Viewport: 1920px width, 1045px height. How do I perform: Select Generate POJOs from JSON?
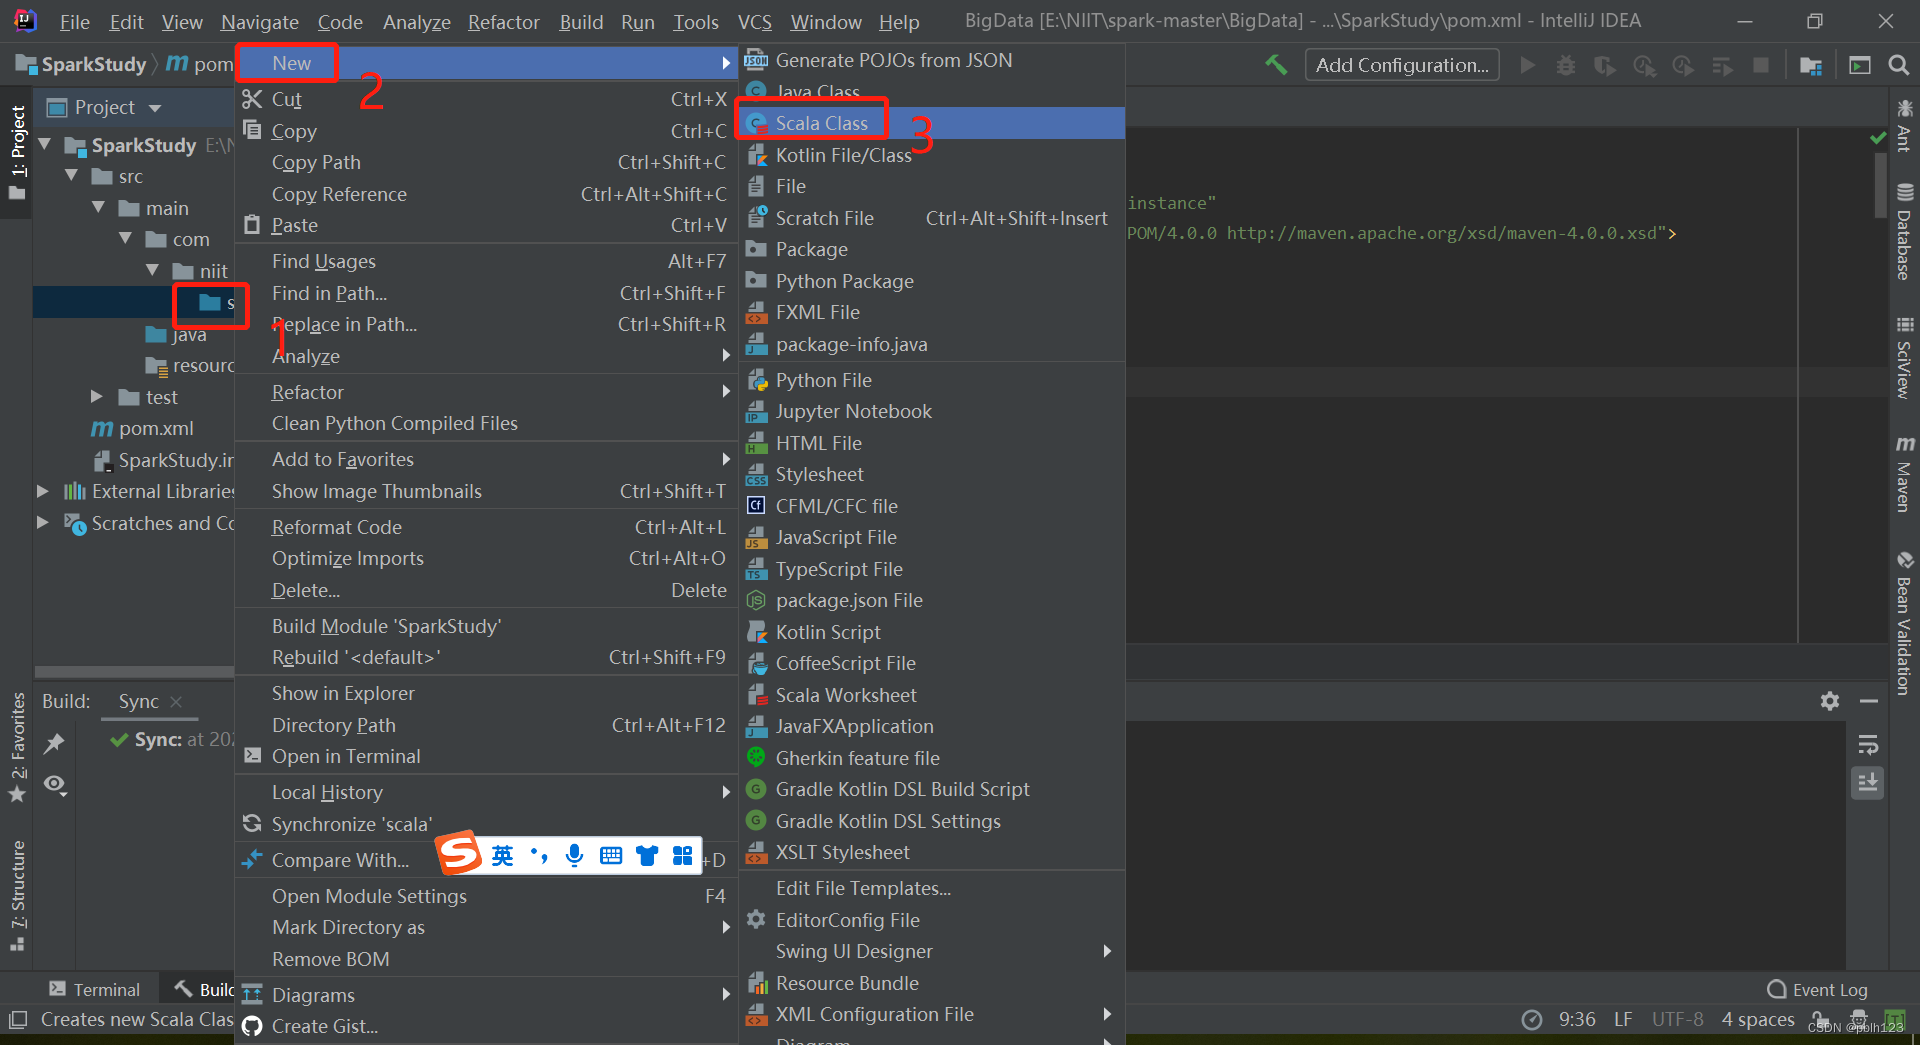point(932,60)
